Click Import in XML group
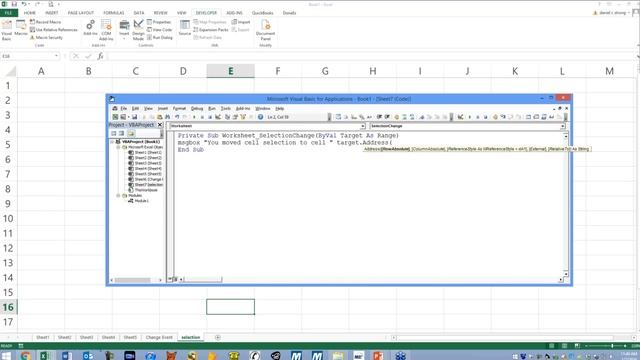This screenshot has height=360, width=640. coord(241,22)
